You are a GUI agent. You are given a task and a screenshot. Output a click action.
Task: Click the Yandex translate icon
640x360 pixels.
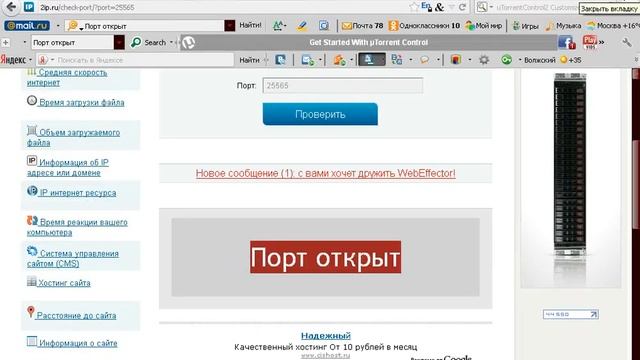(x=396, y=60)
